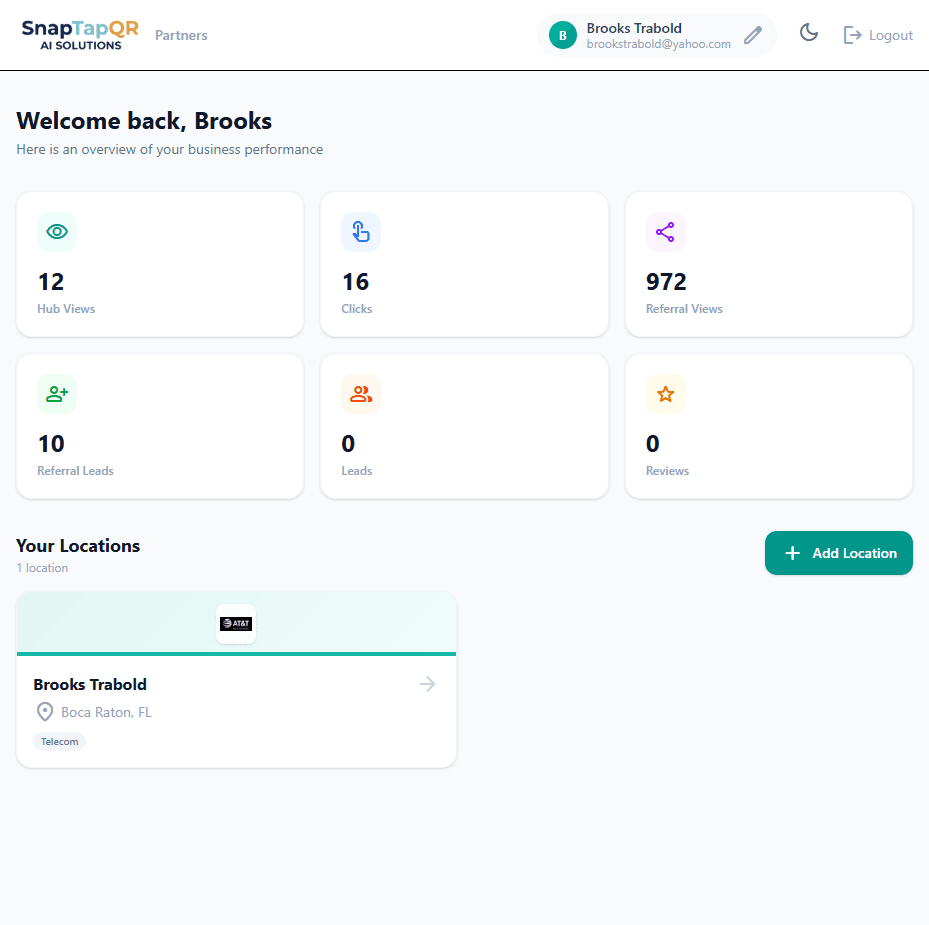Click the location pin icon near Boca Raton
The height and width of the screenshot is (925, 929).
[44, 711]
